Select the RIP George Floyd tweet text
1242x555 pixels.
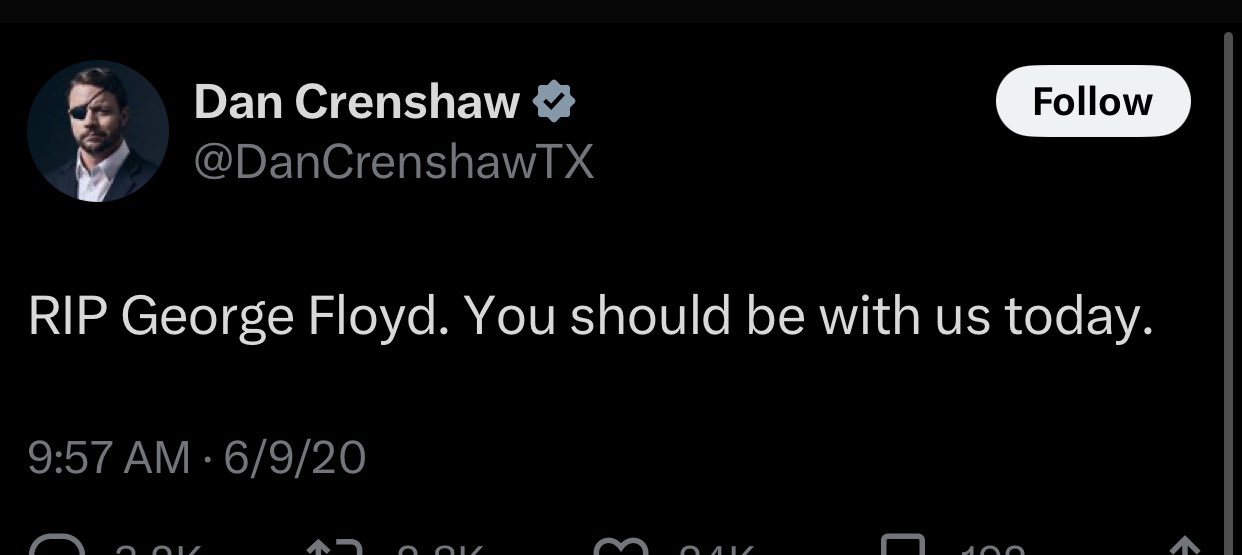pos(591,318)
